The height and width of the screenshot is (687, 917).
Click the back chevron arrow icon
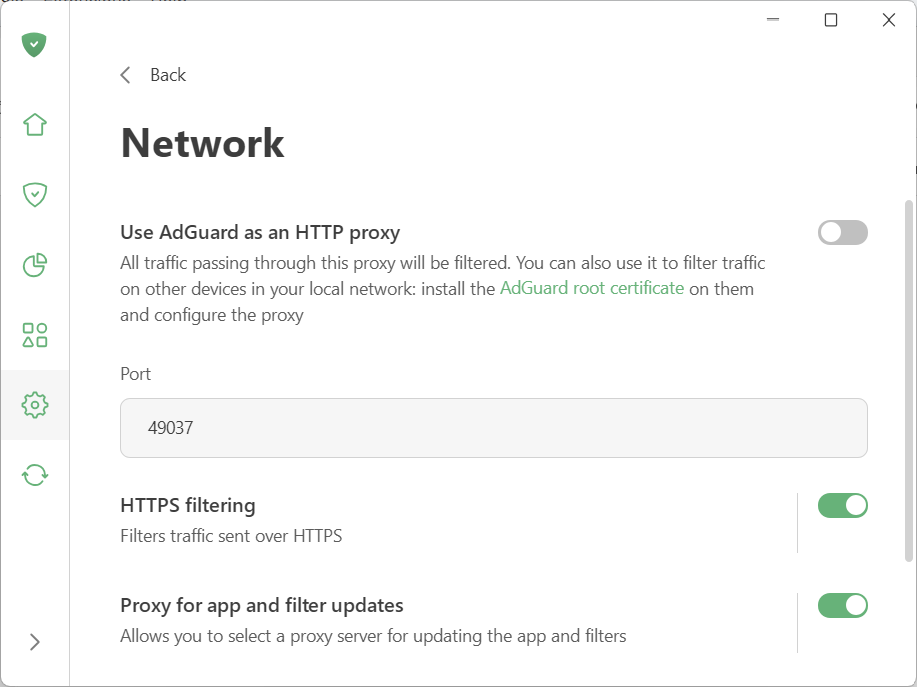click(124, 74)
